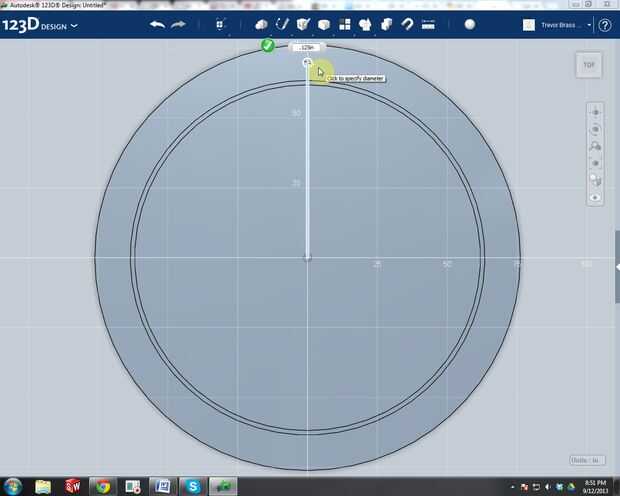Open the Google Drive tray icon

pyautogui.click(x=571, y=487)
